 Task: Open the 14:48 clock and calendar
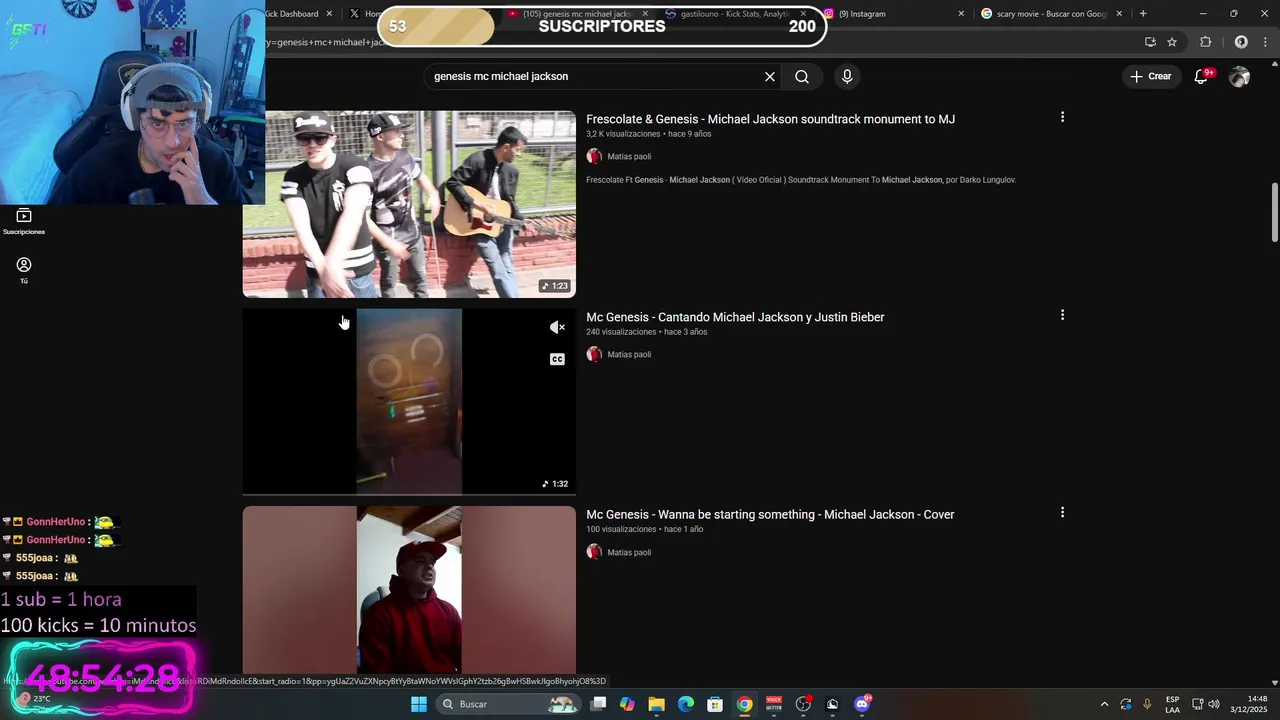tap(1248, 704)
